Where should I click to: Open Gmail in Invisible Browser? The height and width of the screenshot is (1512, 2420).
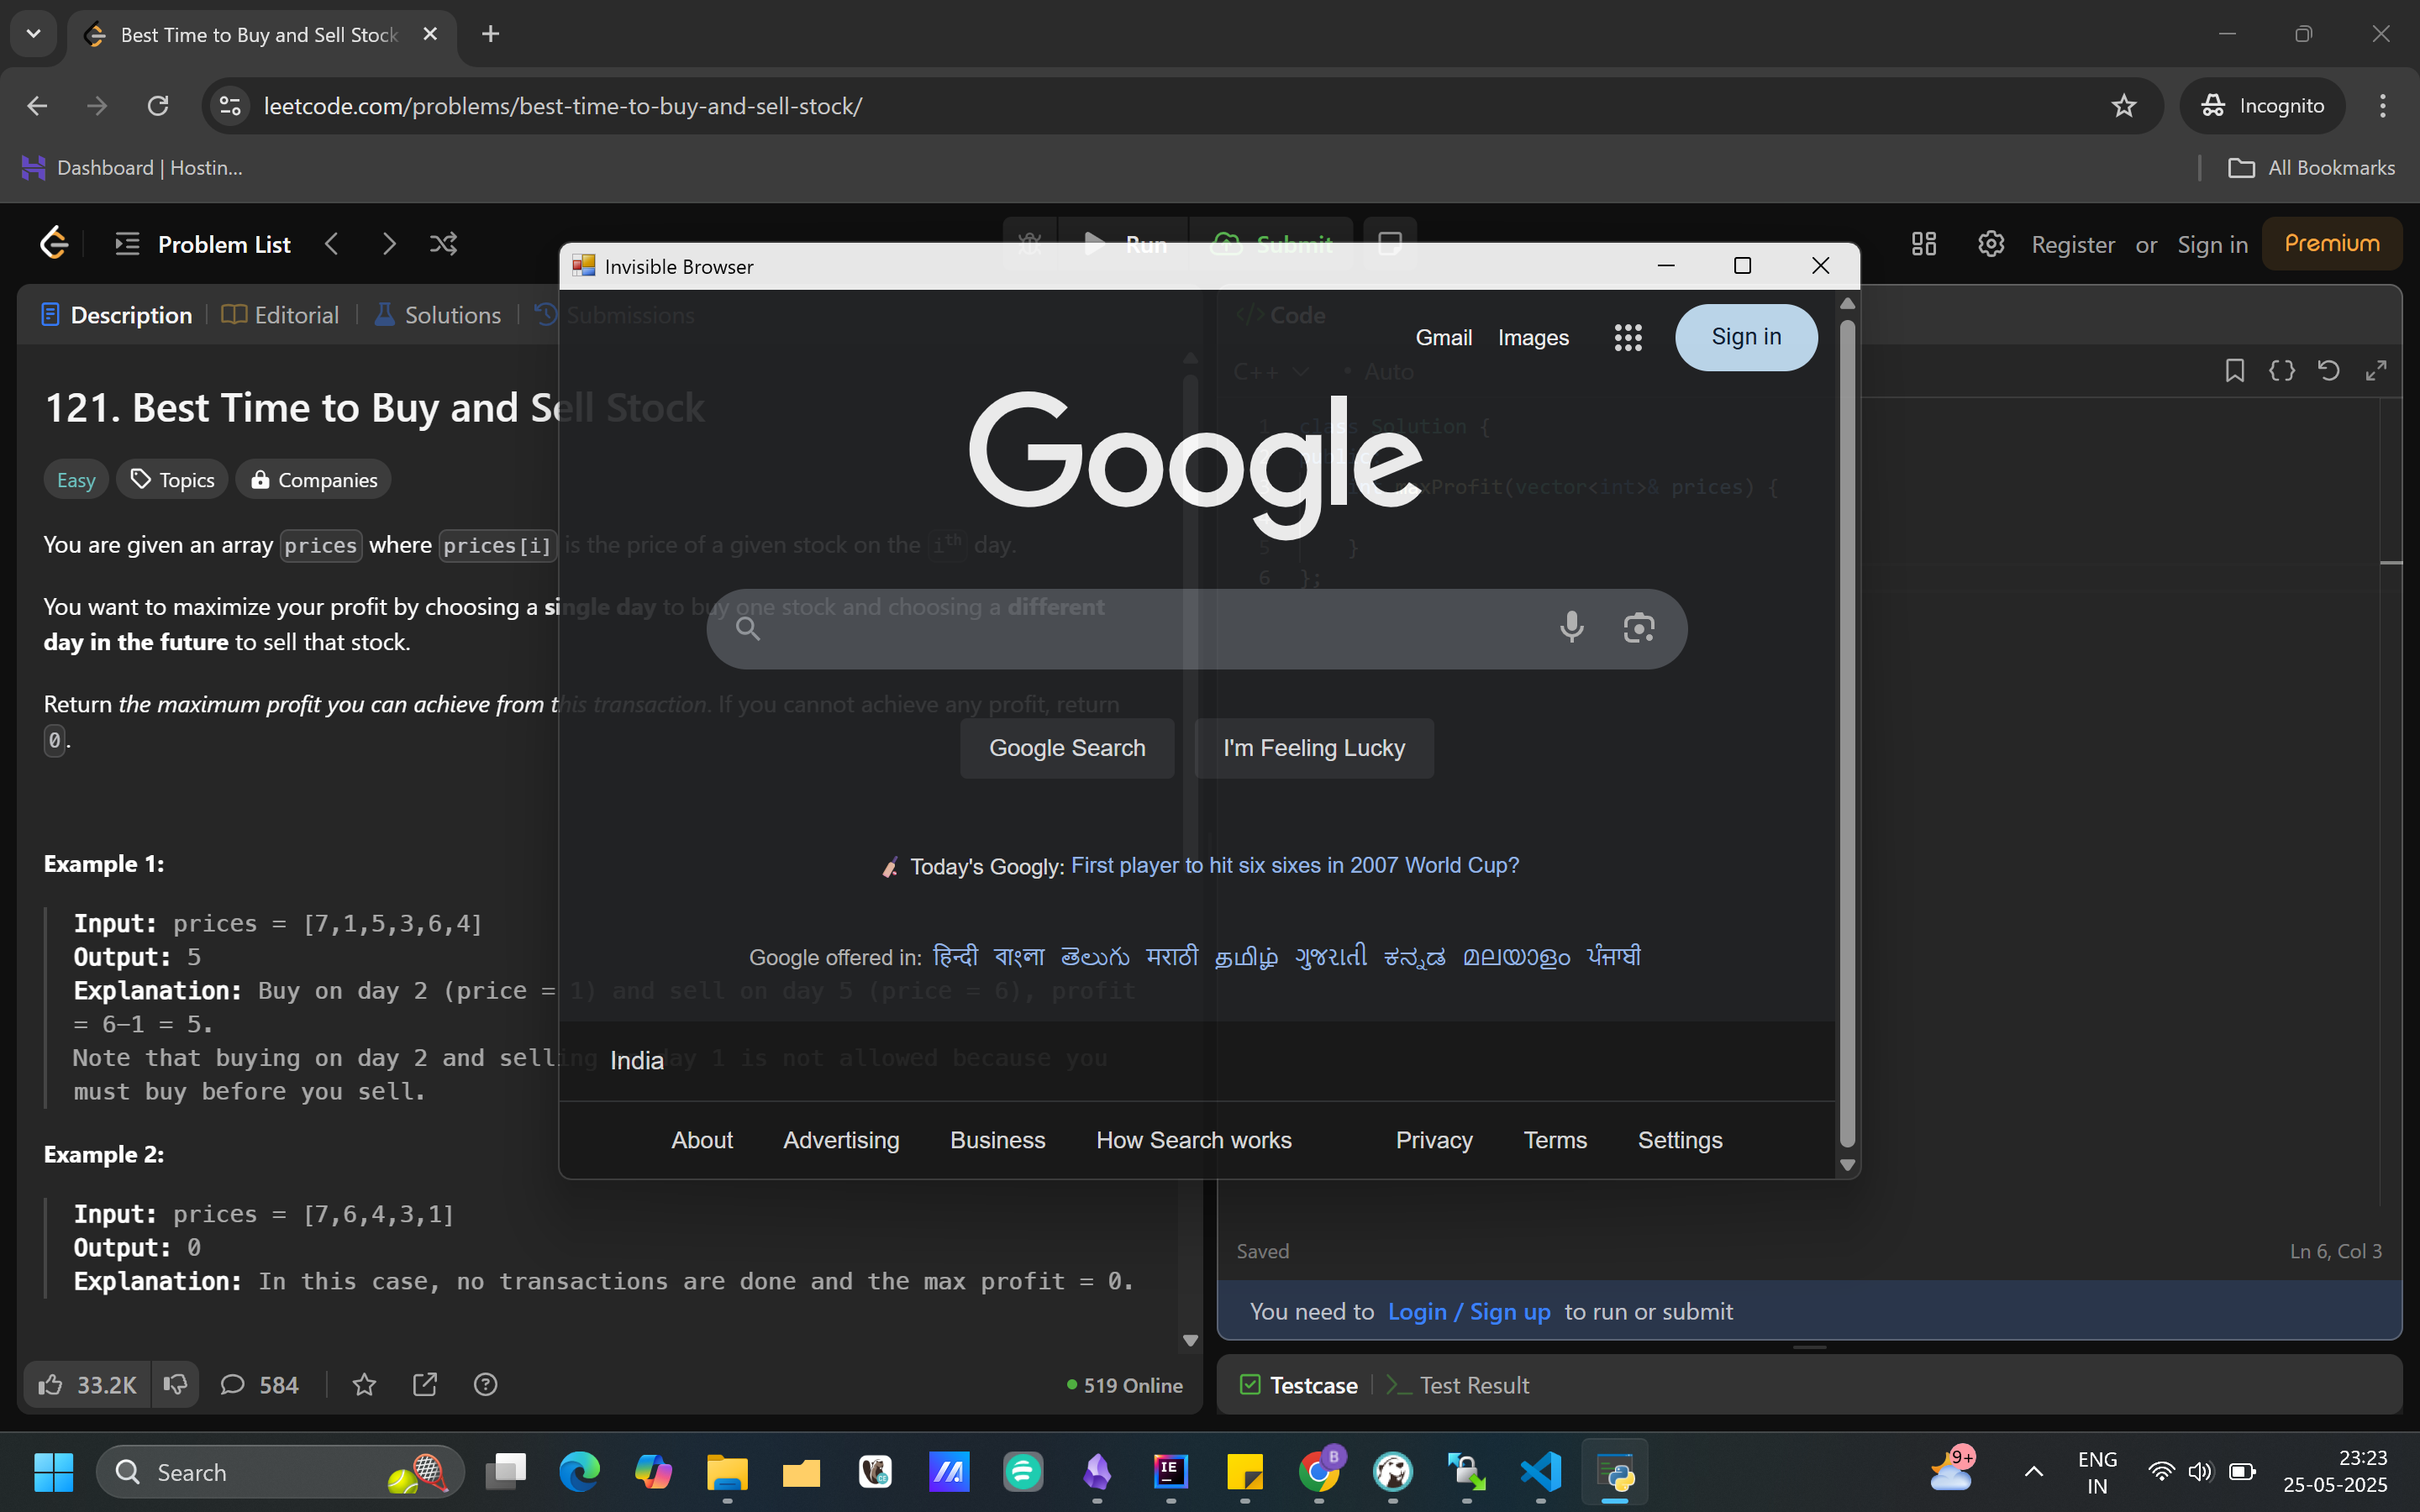tap(1443, 338)
